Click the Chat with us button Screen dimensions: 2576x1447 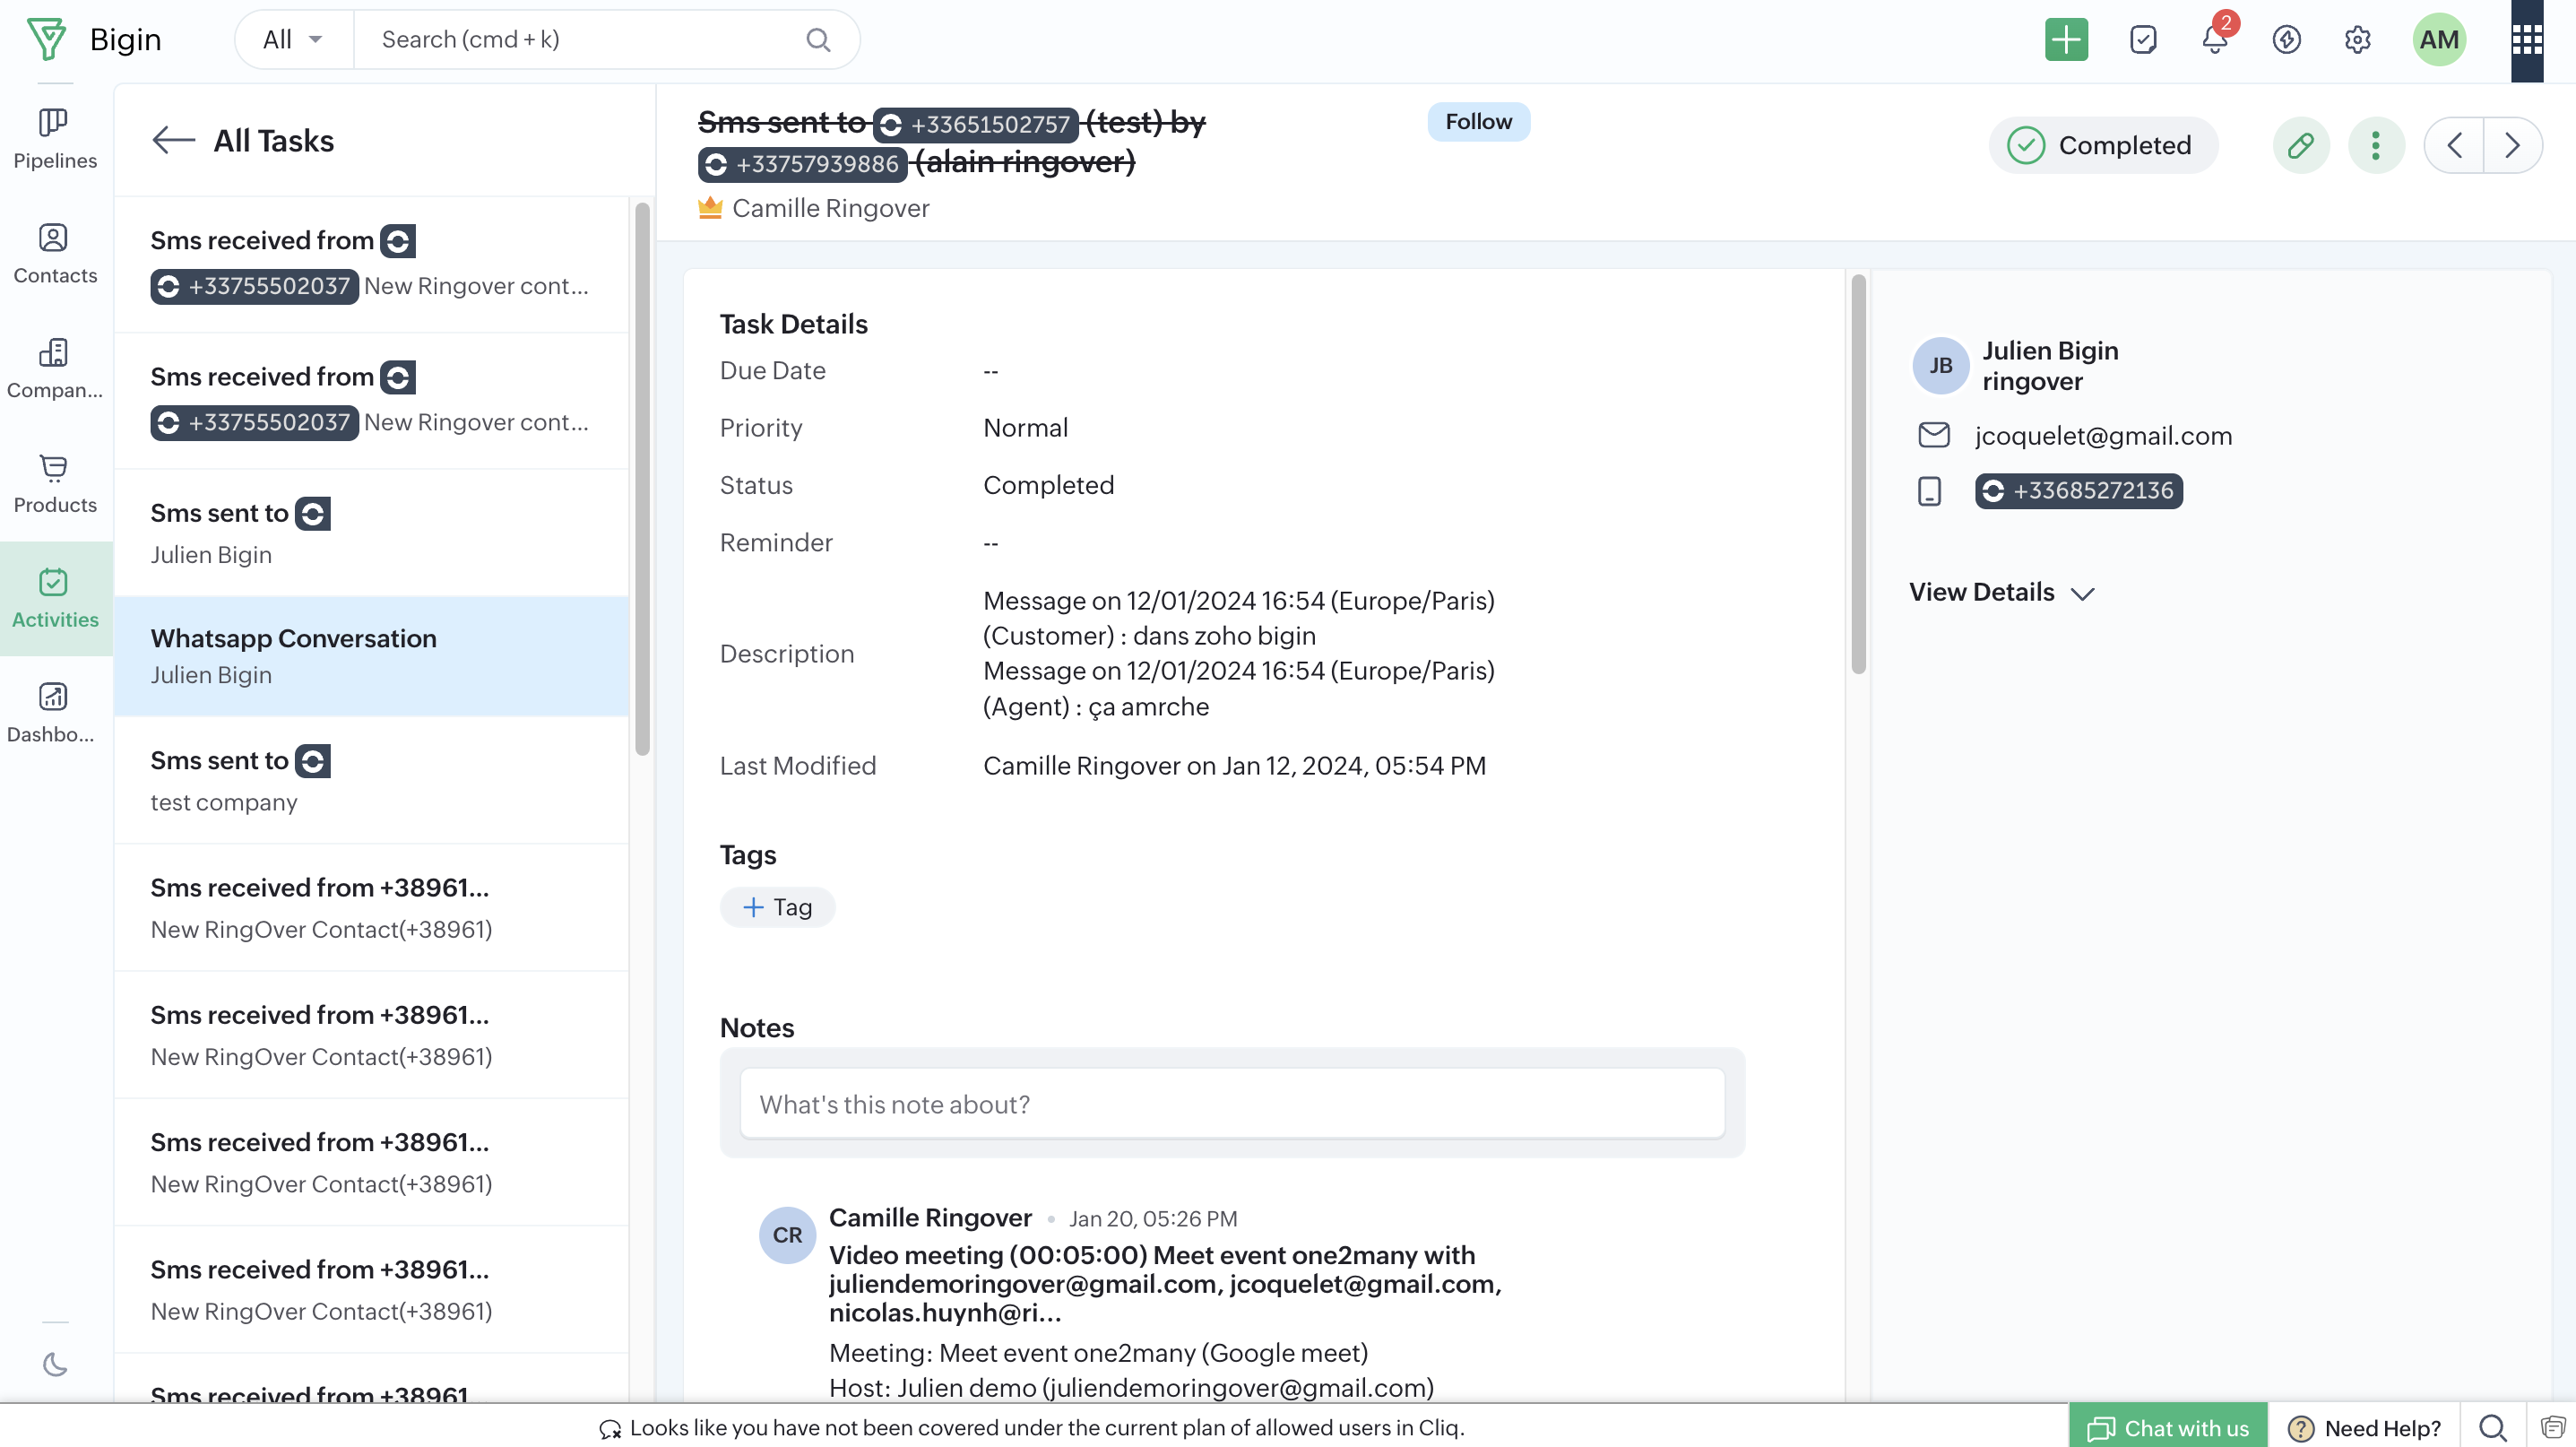click(2167, 1428)
